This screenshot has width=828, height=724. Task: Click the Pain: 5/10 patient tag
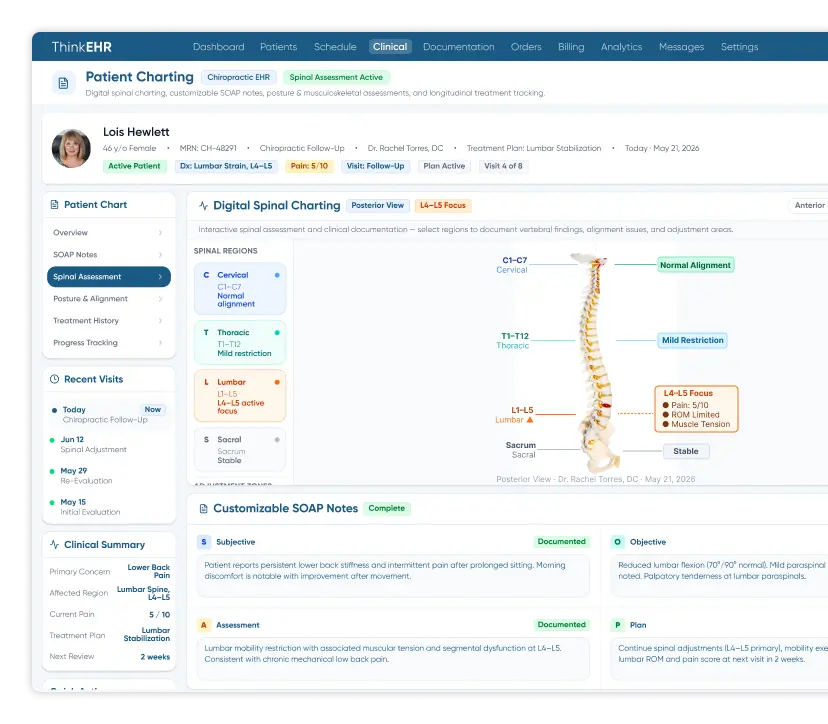(x=309, y=166)
